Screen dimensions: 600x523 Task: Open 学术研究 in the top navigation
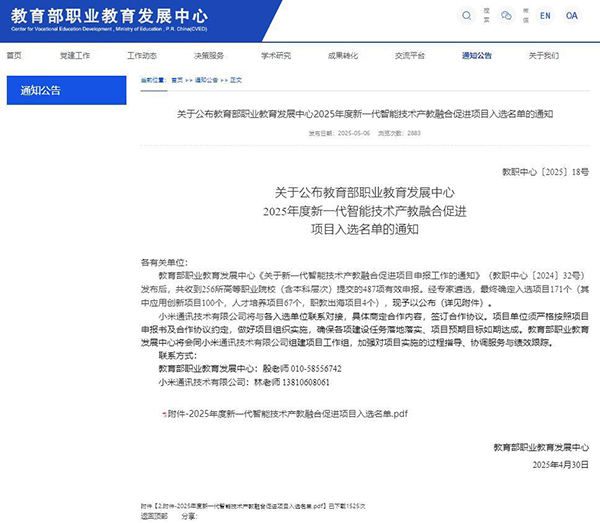click(276, 56)
